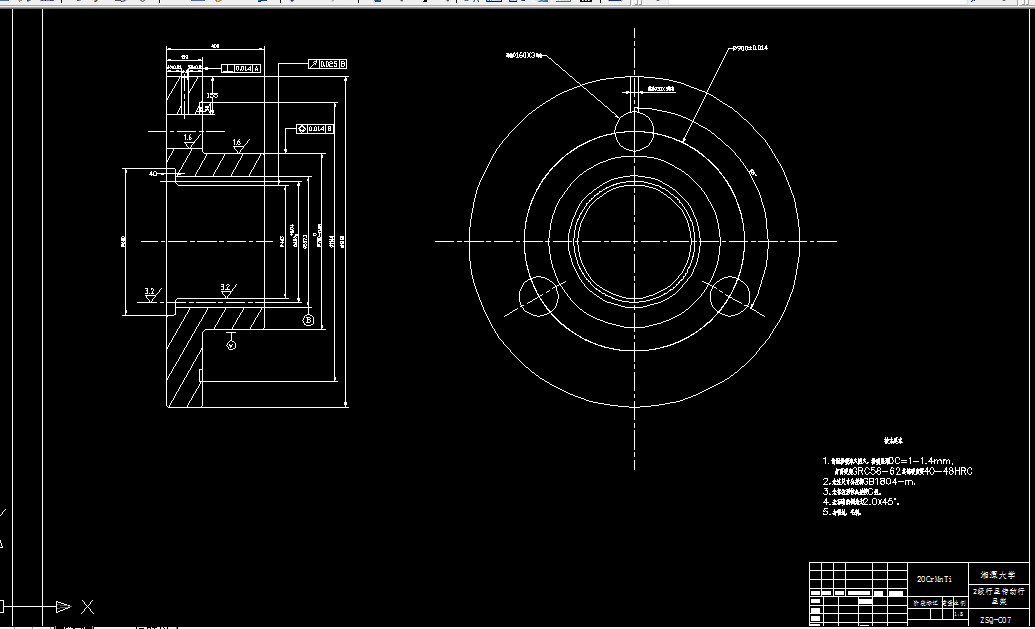Select the 0.025 B runout tolerance frame
1035x629 pixels.
(327, 64)
